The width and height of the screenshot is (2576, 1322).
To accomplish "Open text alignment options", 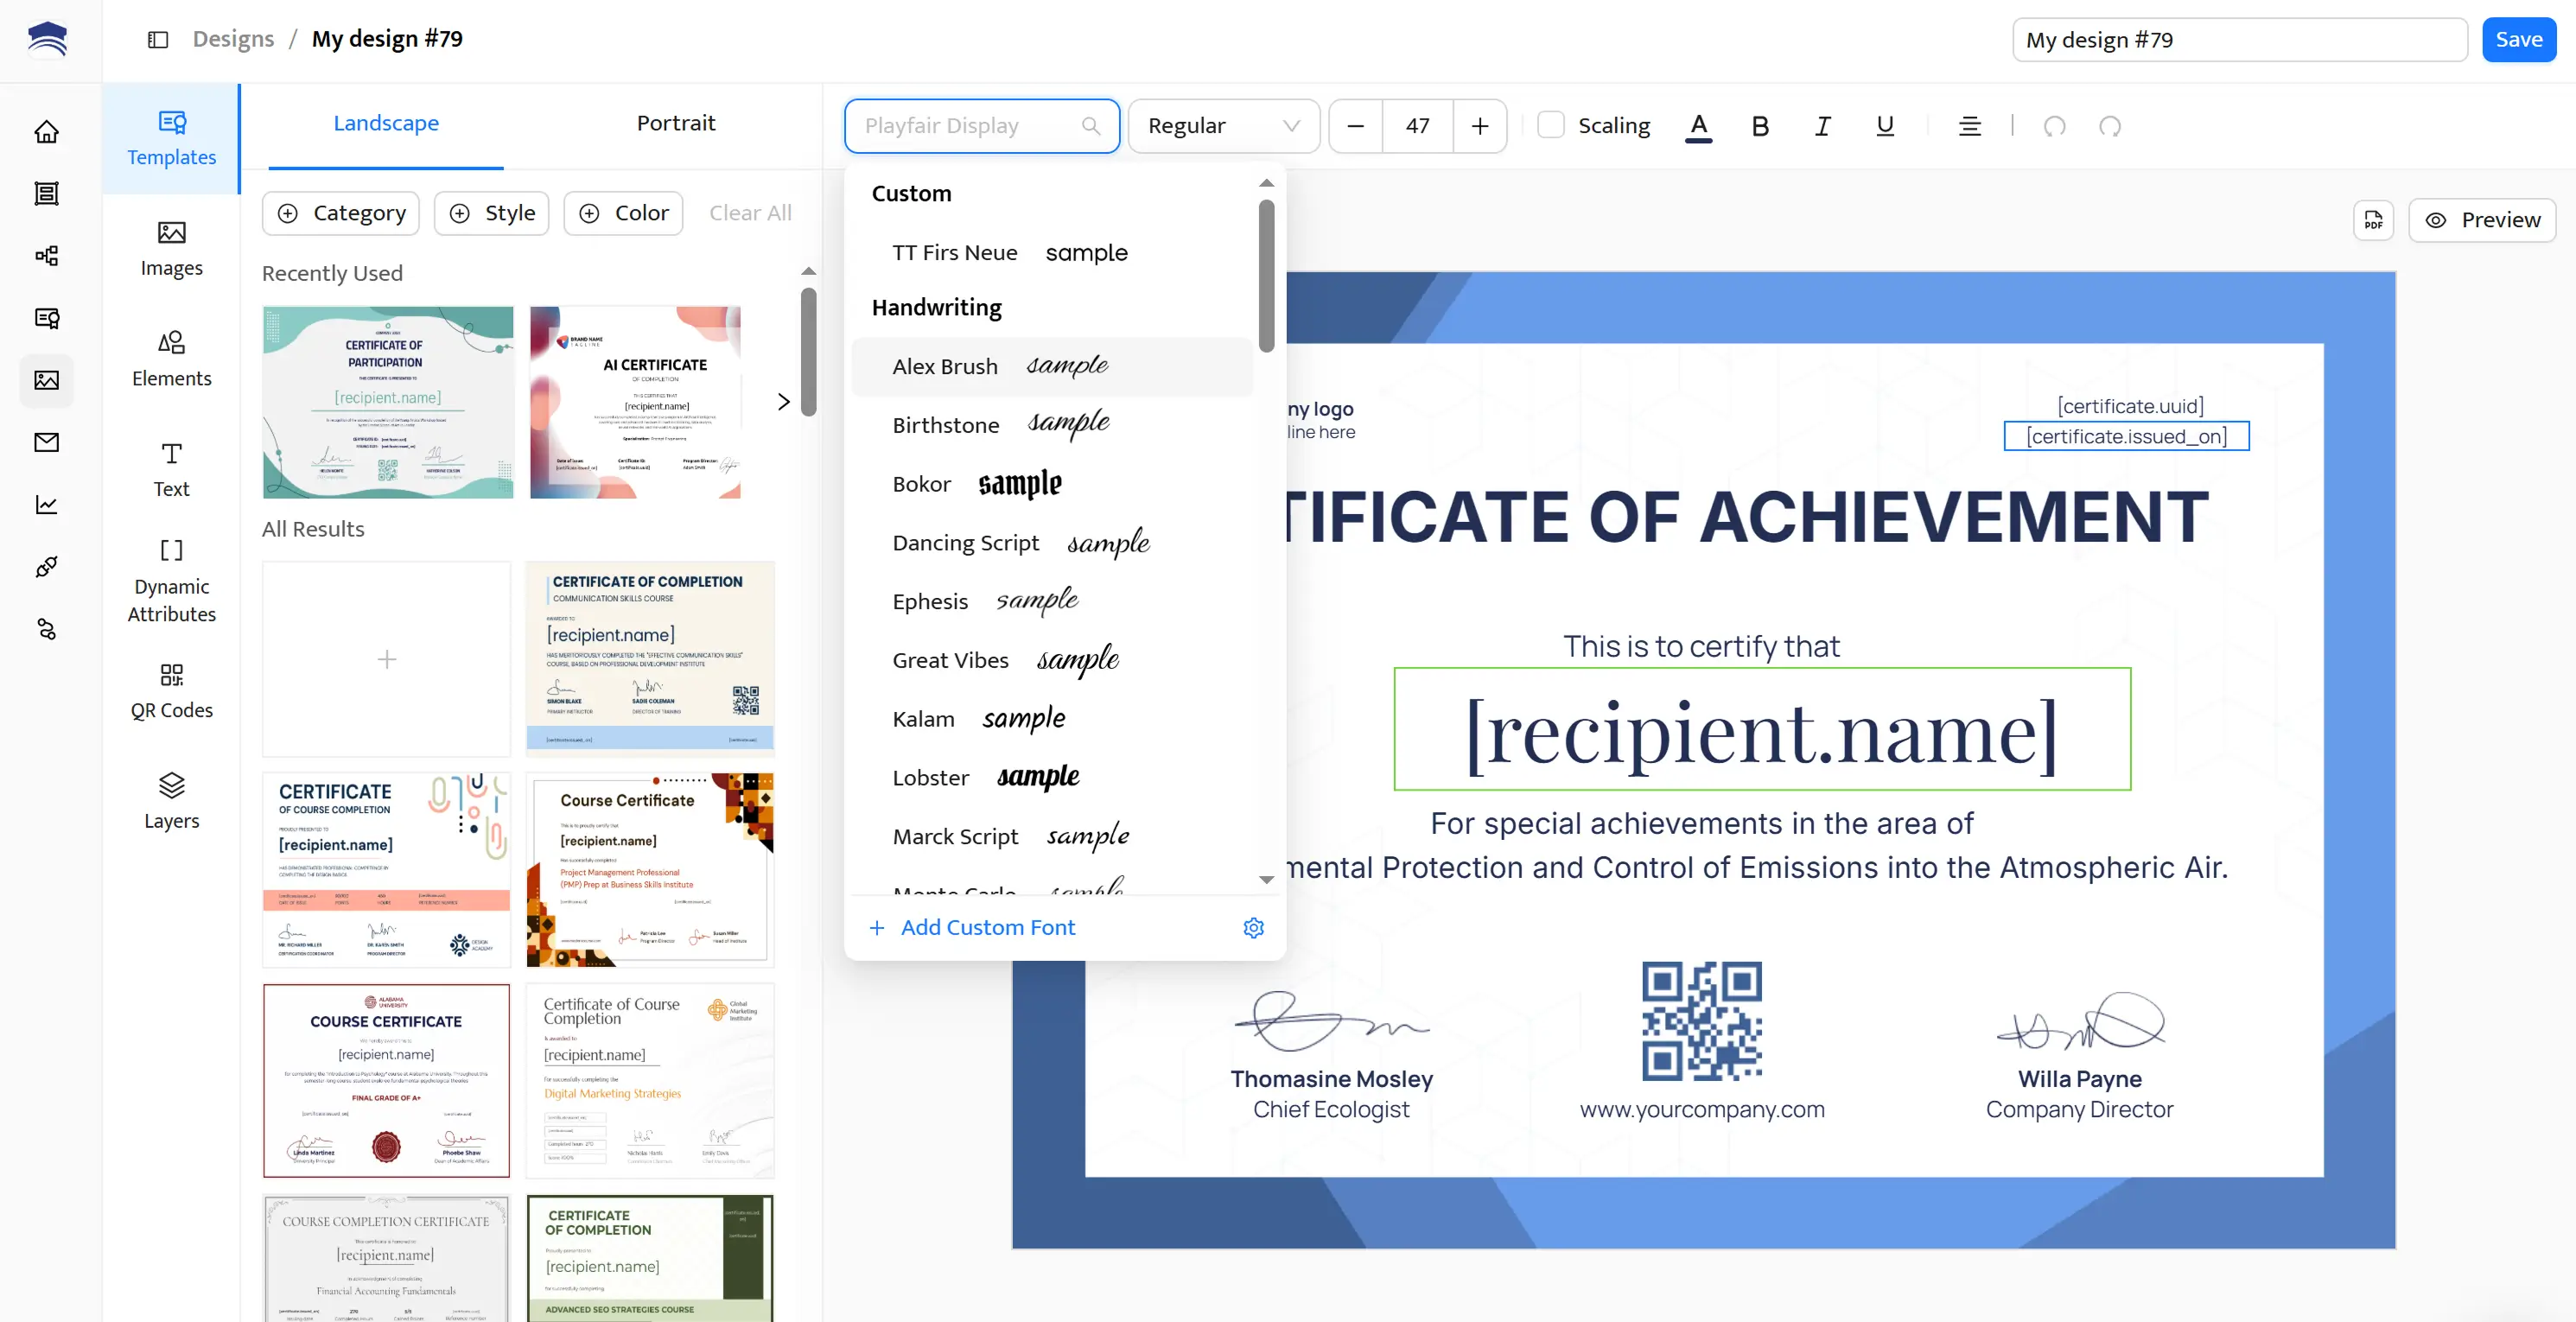I will [1969, 126].
